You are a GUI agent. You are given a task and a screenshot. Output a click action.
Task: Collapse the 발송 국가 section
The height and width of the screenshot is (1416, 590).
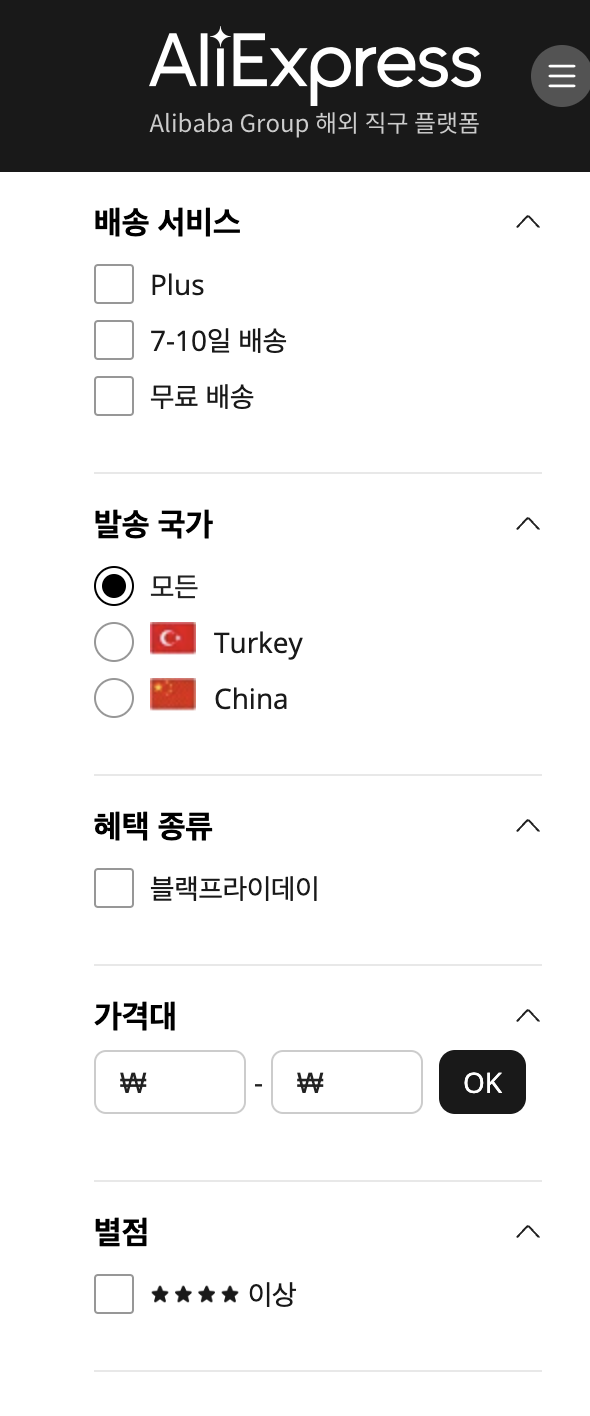coord(528,524)
